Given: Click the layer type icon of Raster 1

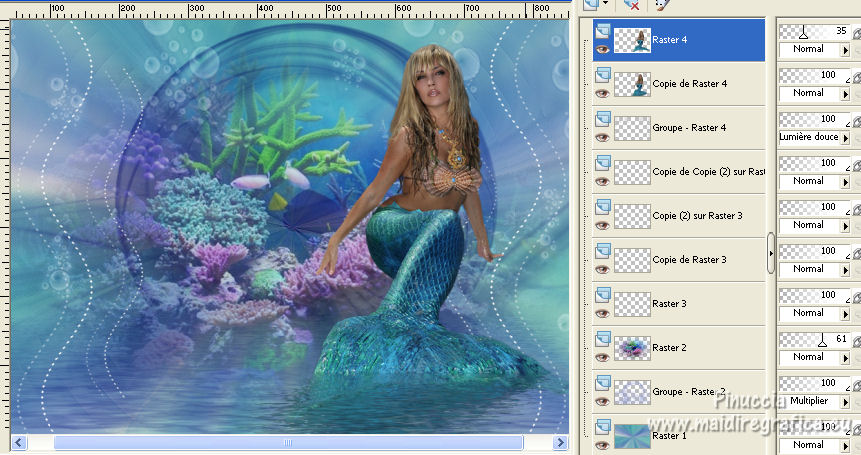Looking at the screenshot, I should 602,426.
